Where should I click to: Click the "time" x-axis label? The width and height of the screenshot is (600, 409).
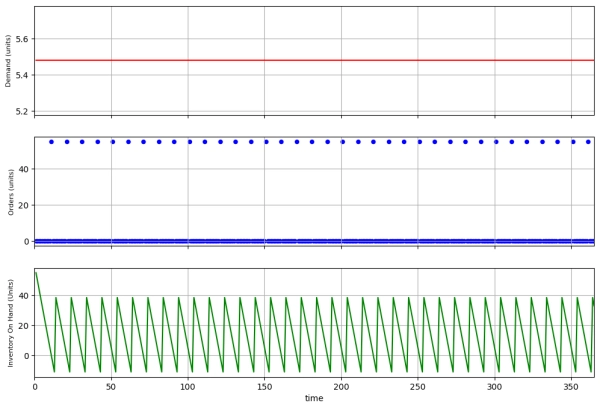tap(314, 398)
